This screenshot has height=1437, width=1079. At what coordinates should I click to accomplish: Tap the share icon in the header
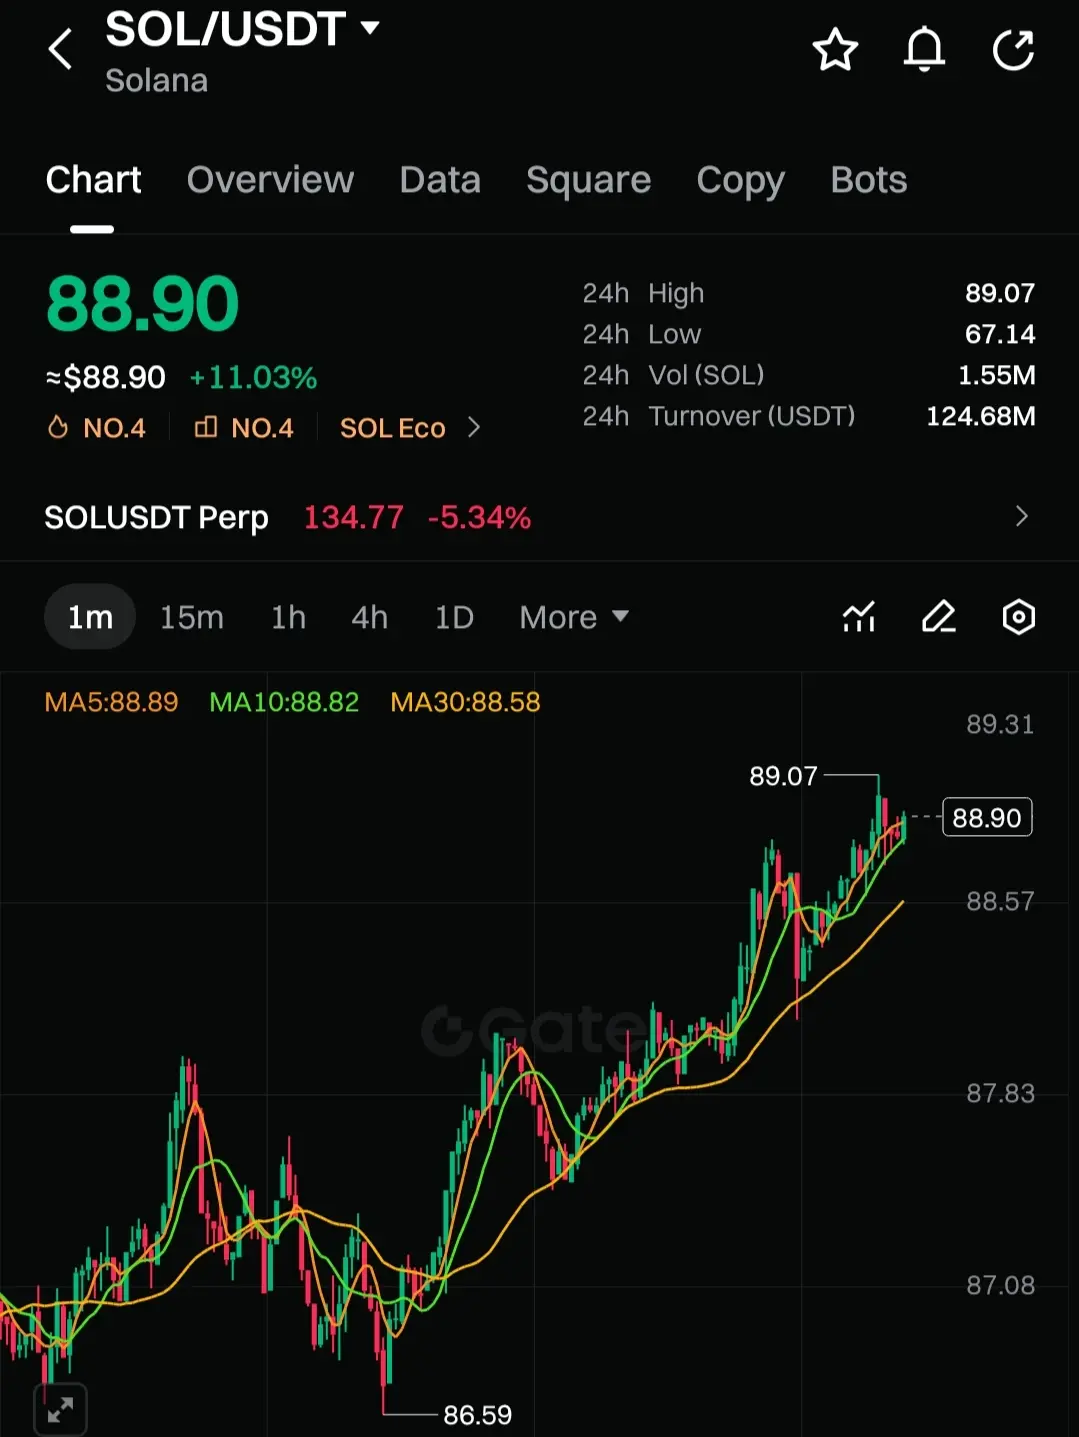point(1013,50)
